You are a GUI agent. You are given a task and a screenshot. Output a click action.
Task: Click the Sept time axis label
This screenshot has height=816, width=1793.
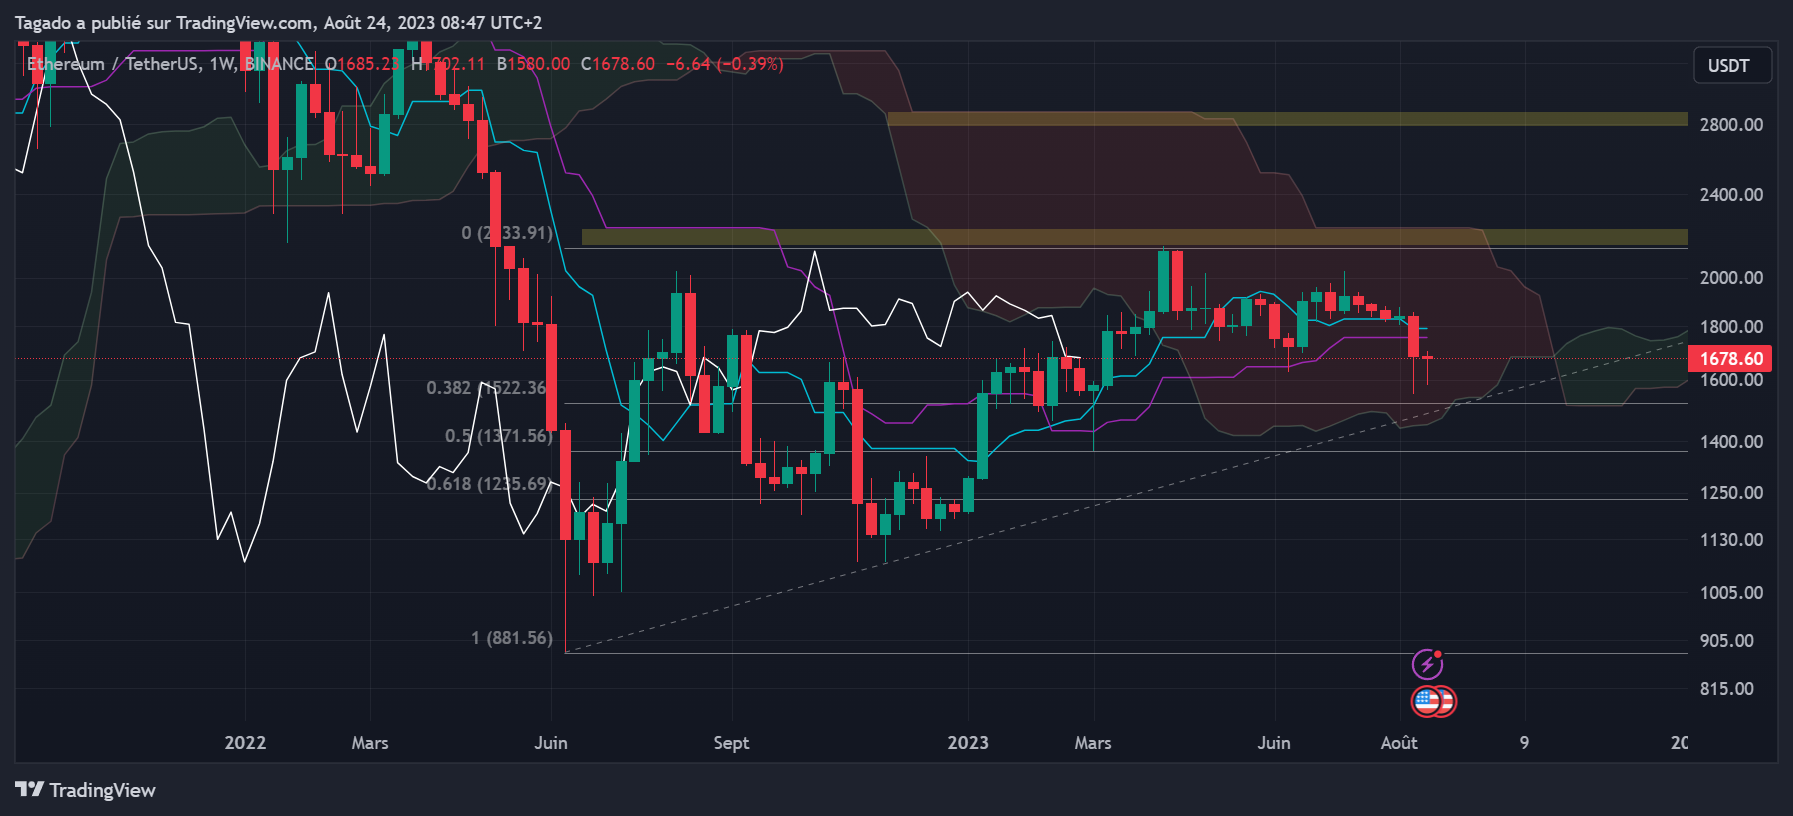(x=731, y=743)
